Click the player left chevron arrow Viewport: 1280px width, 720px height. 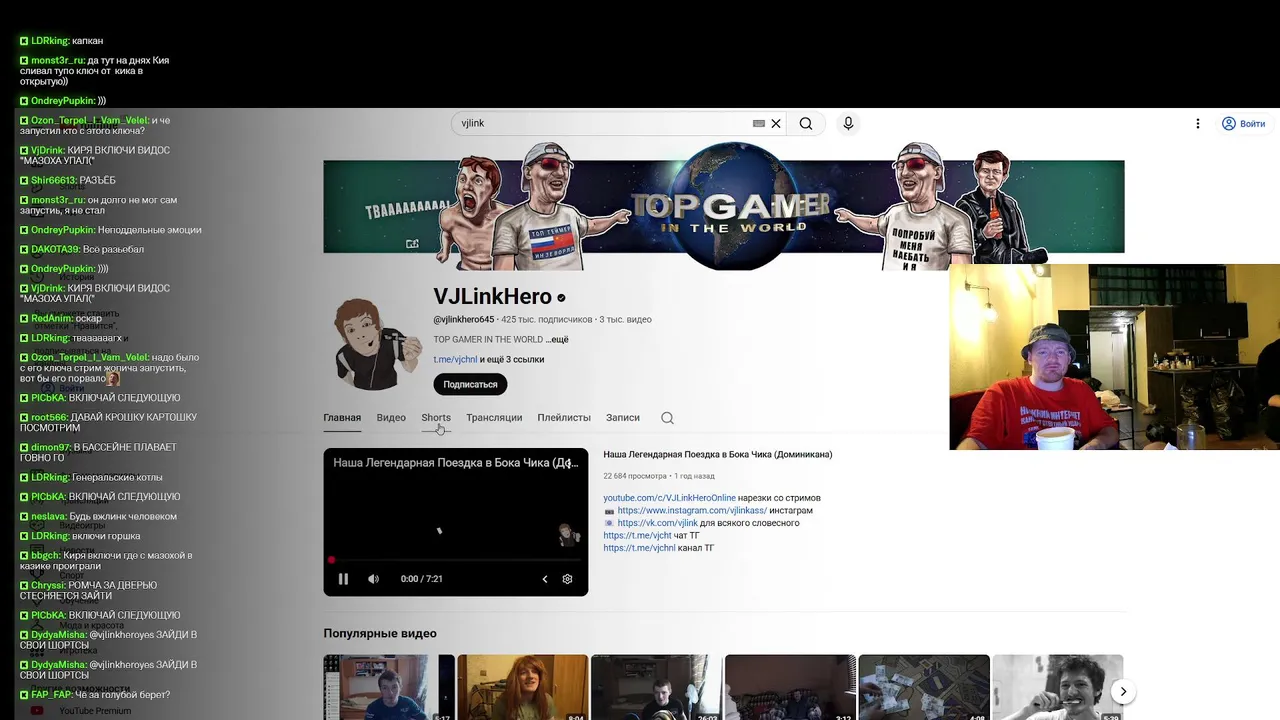[x=545, y=579]
